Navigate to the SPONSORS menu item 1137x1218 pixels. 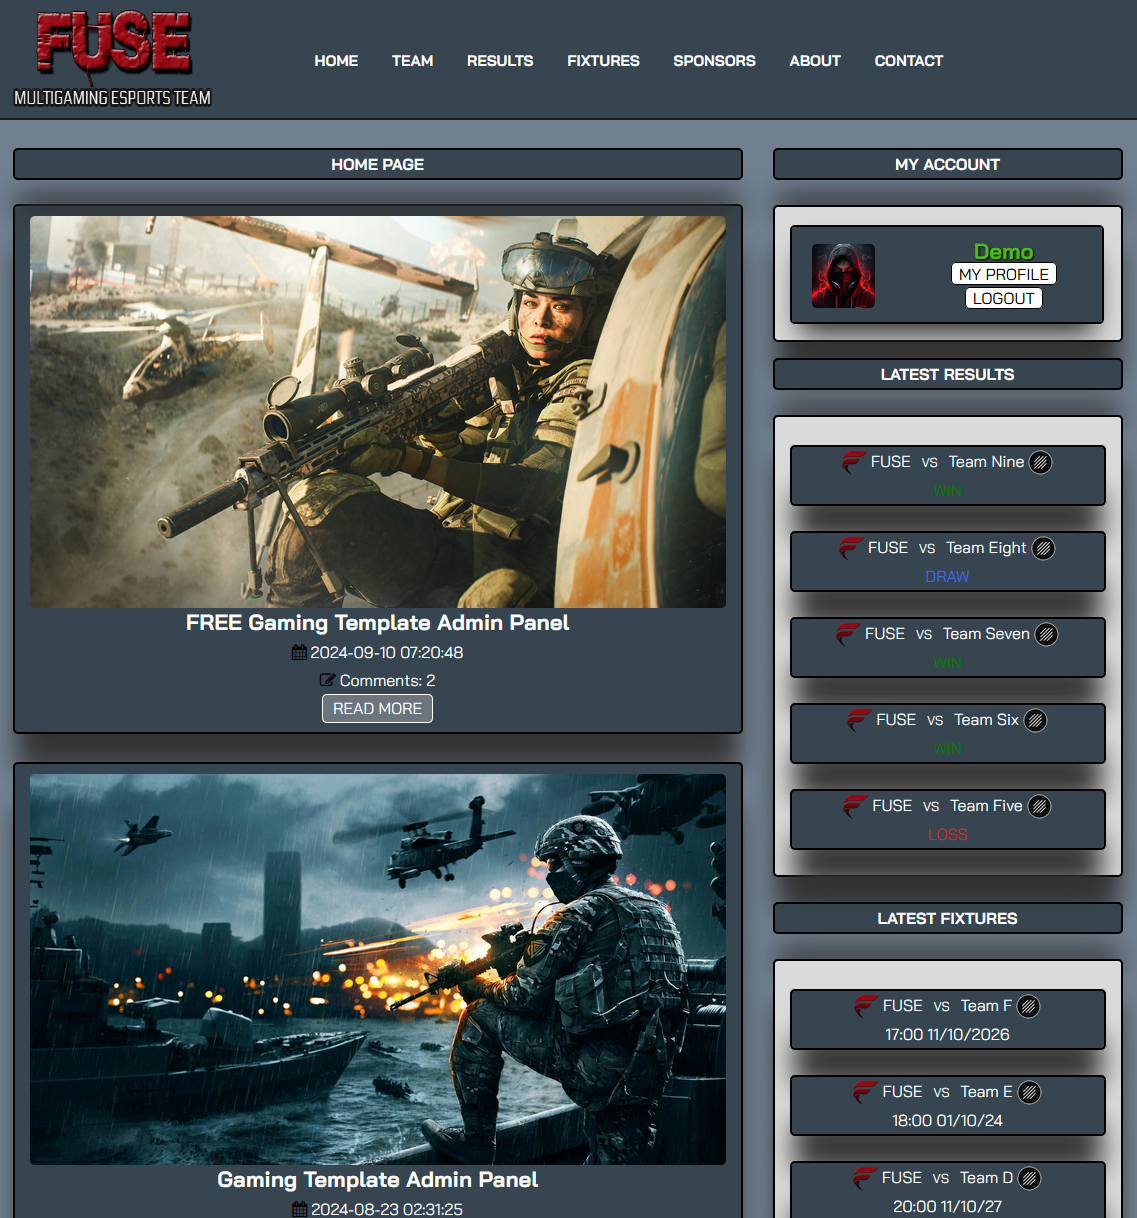714,61
